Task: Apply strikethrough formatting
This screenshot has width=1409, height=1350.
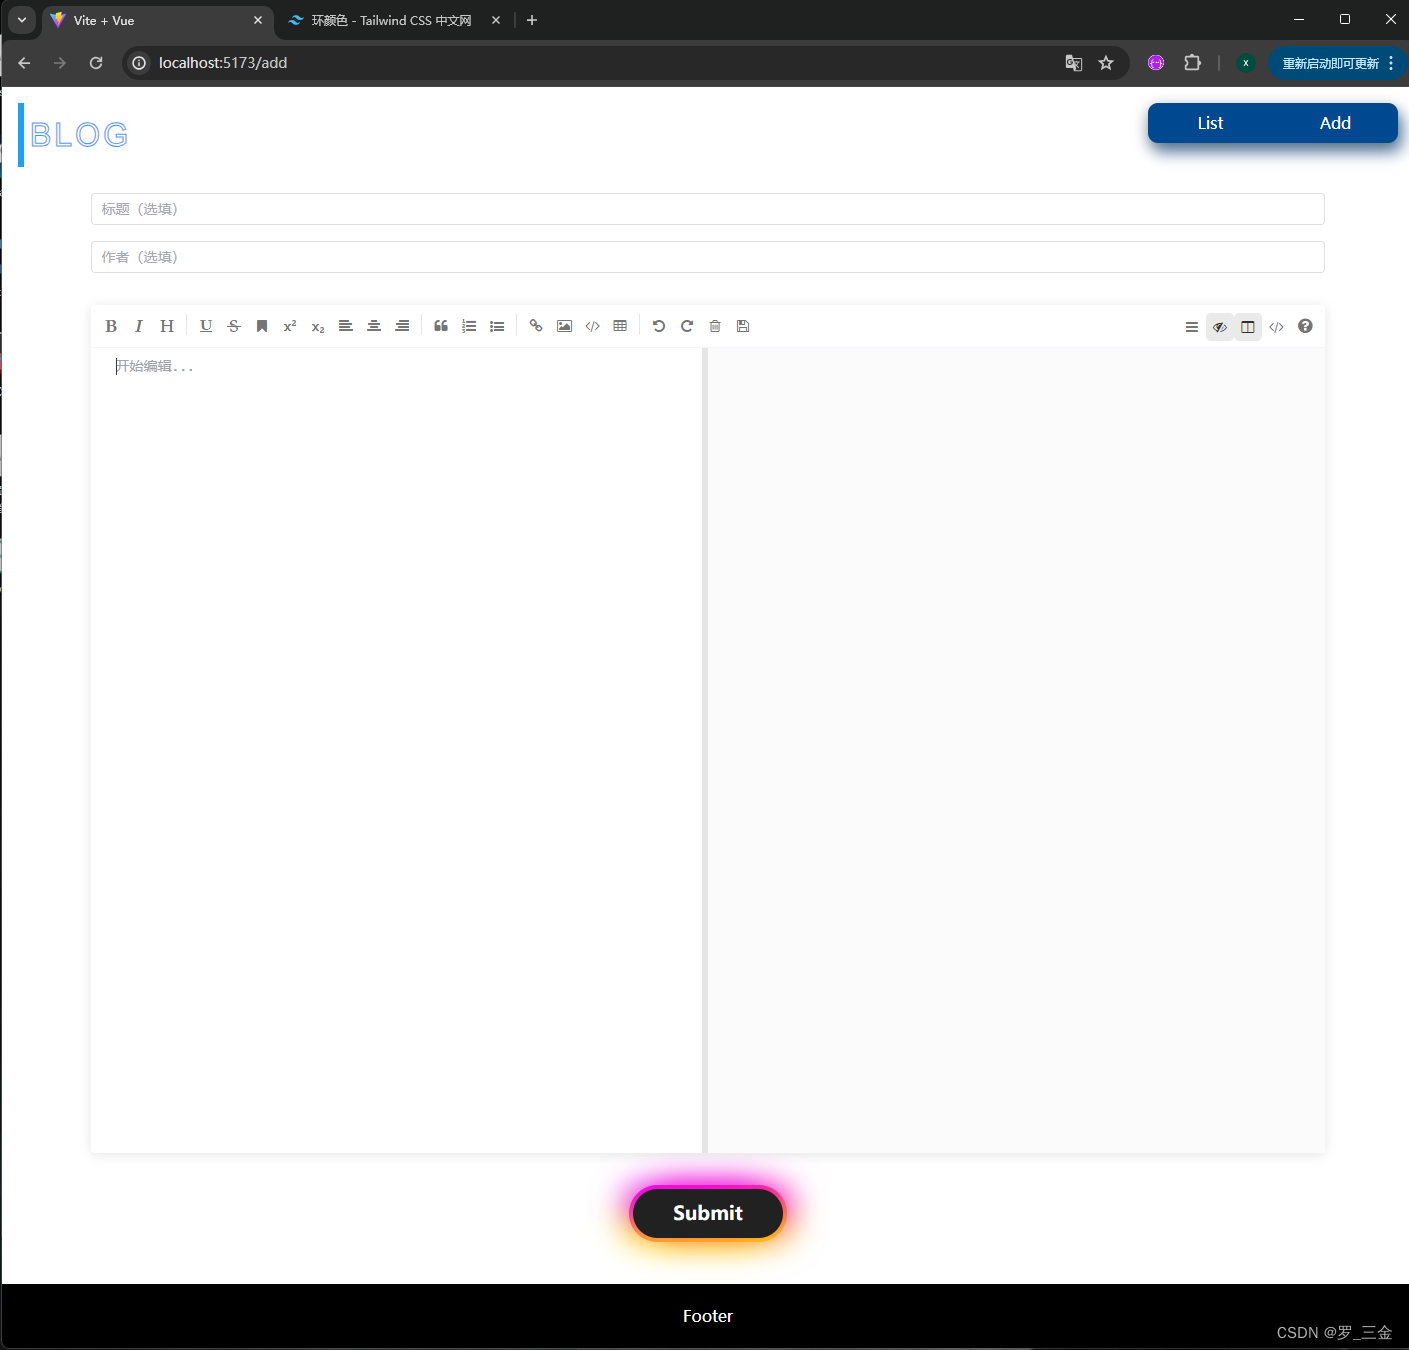Action: coord(234,326)
